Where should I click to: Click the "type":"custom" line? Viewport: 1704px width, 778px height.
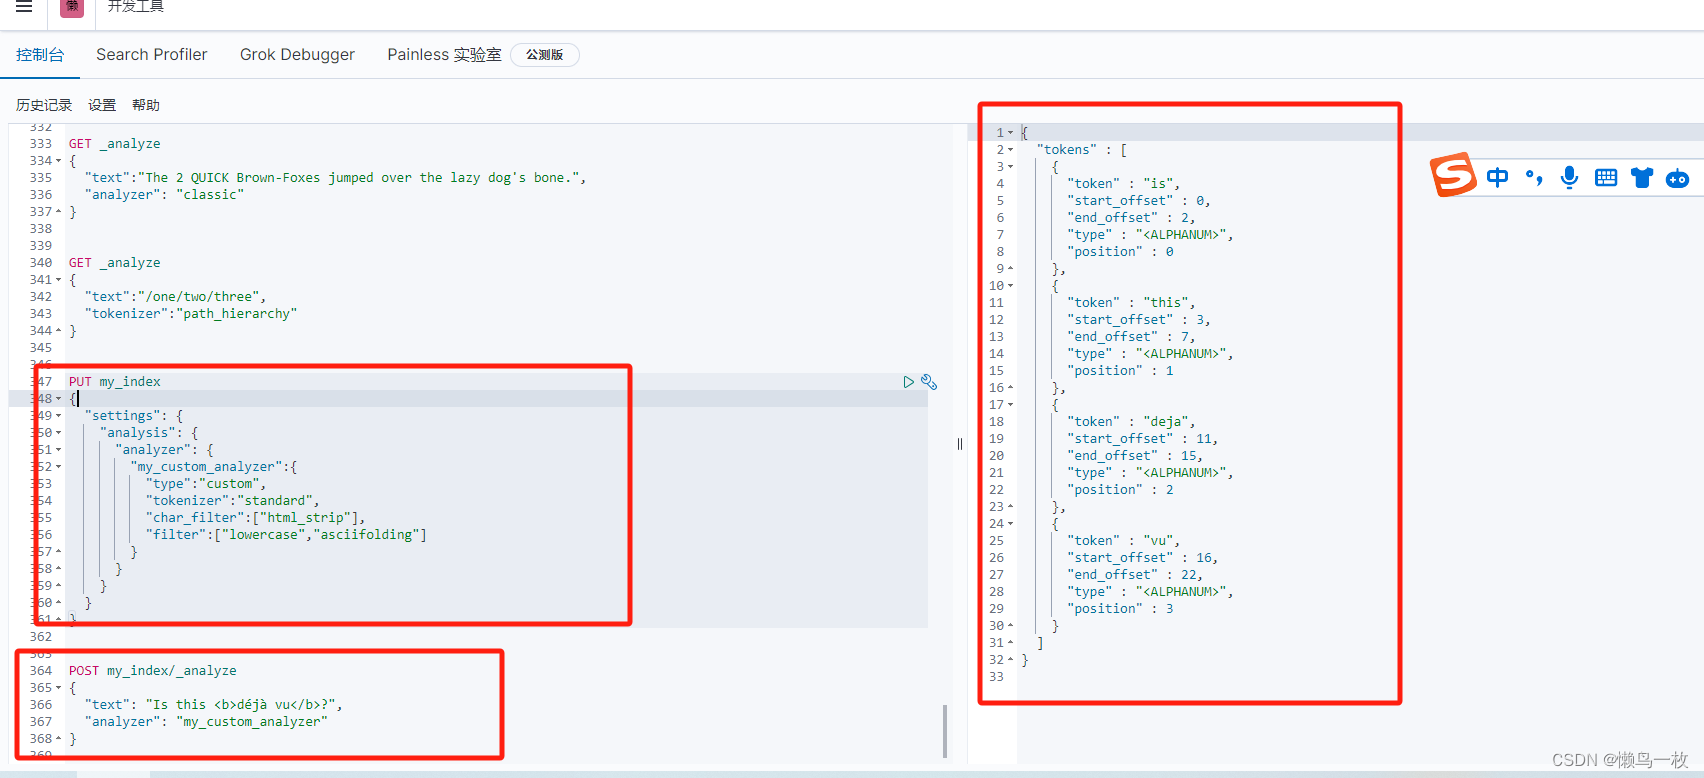206,484
